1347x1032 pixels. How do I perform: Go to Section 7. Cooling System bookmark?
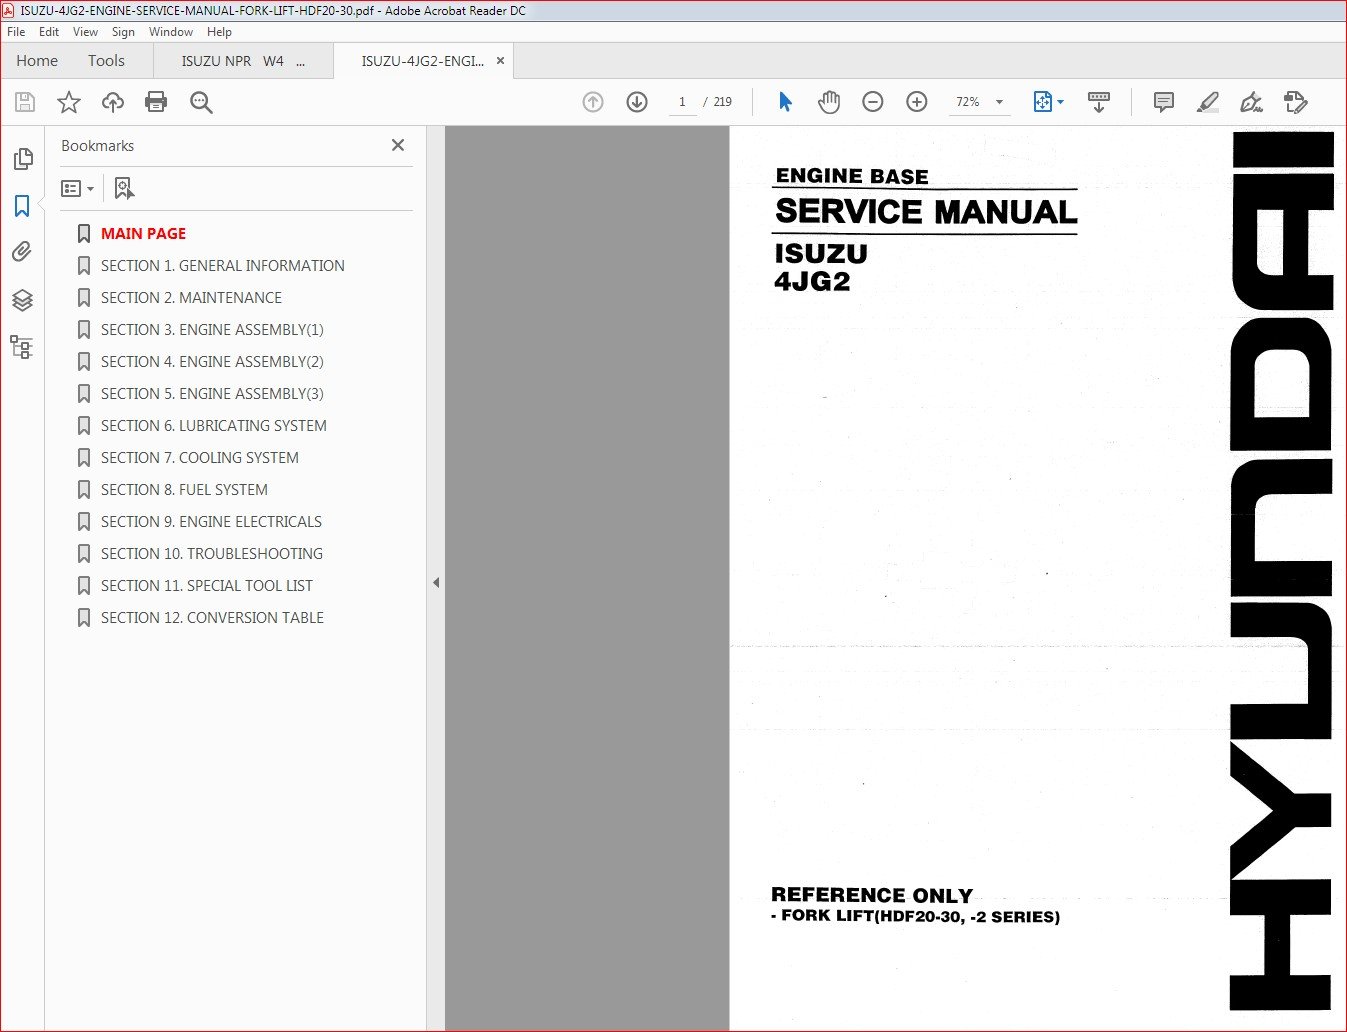click(199, 457)
